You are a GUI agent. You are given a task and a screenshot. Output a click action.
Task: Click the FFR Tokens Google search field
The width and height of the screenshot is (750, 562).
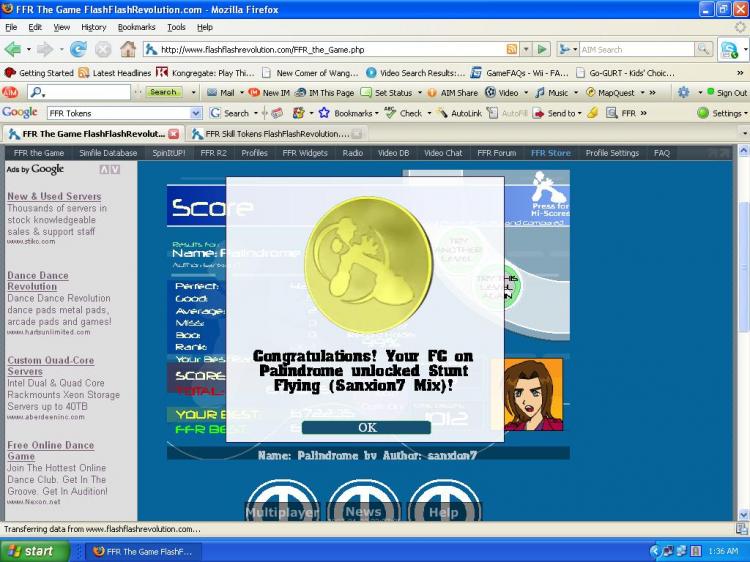tap(119, 113)
